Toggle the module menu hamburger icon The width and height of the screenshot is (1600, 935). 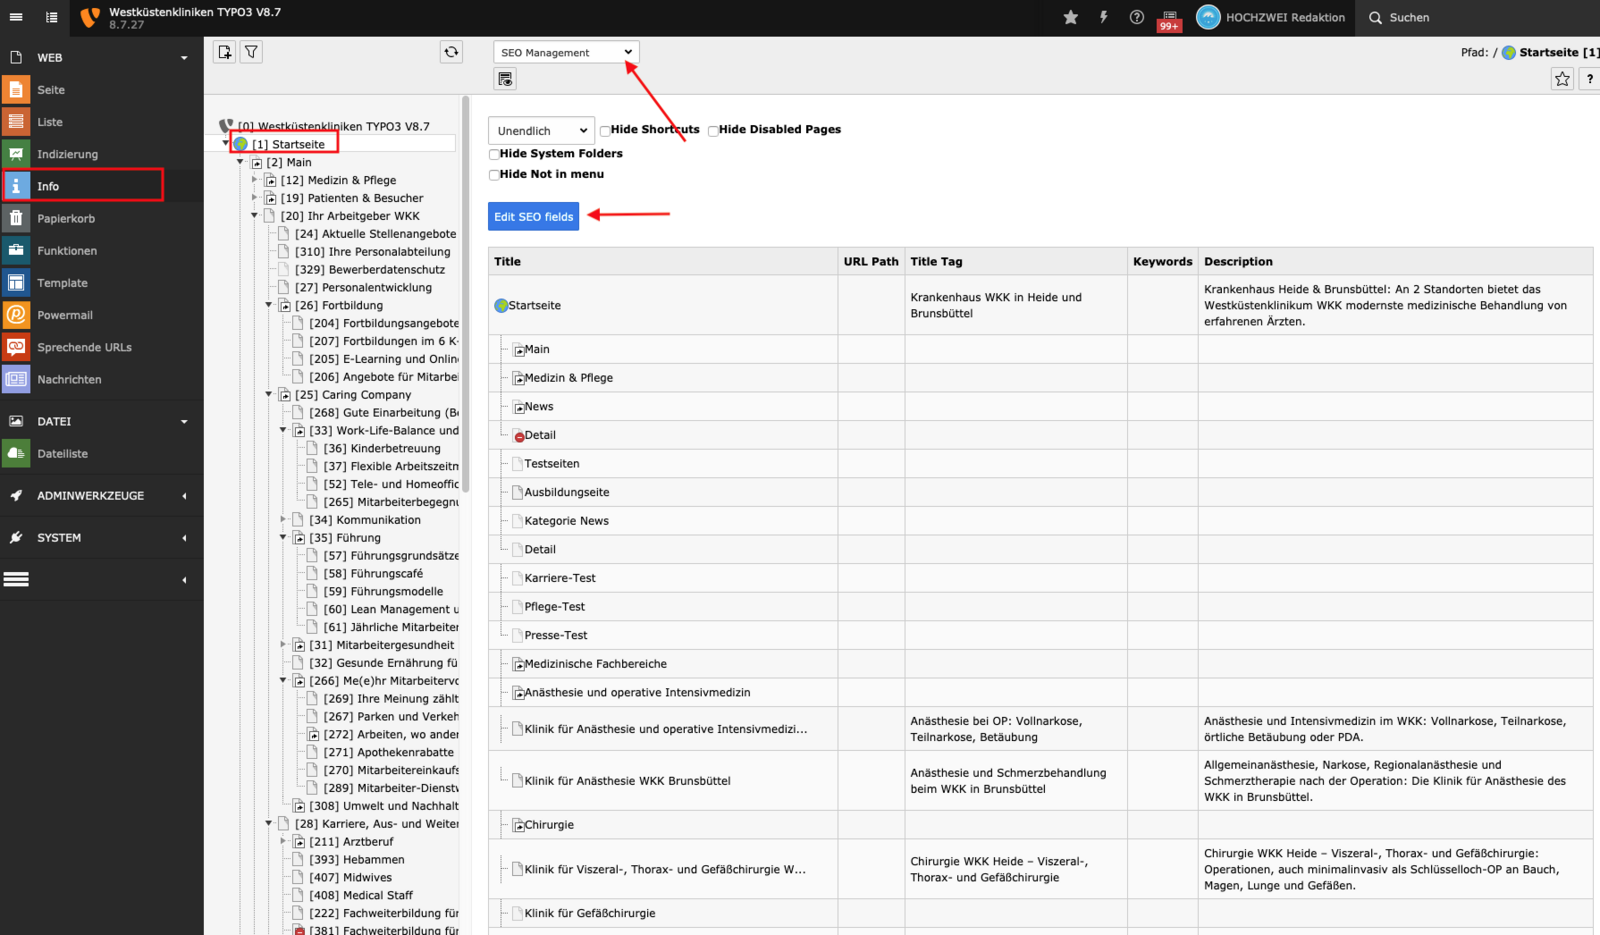tap(16, 17)
